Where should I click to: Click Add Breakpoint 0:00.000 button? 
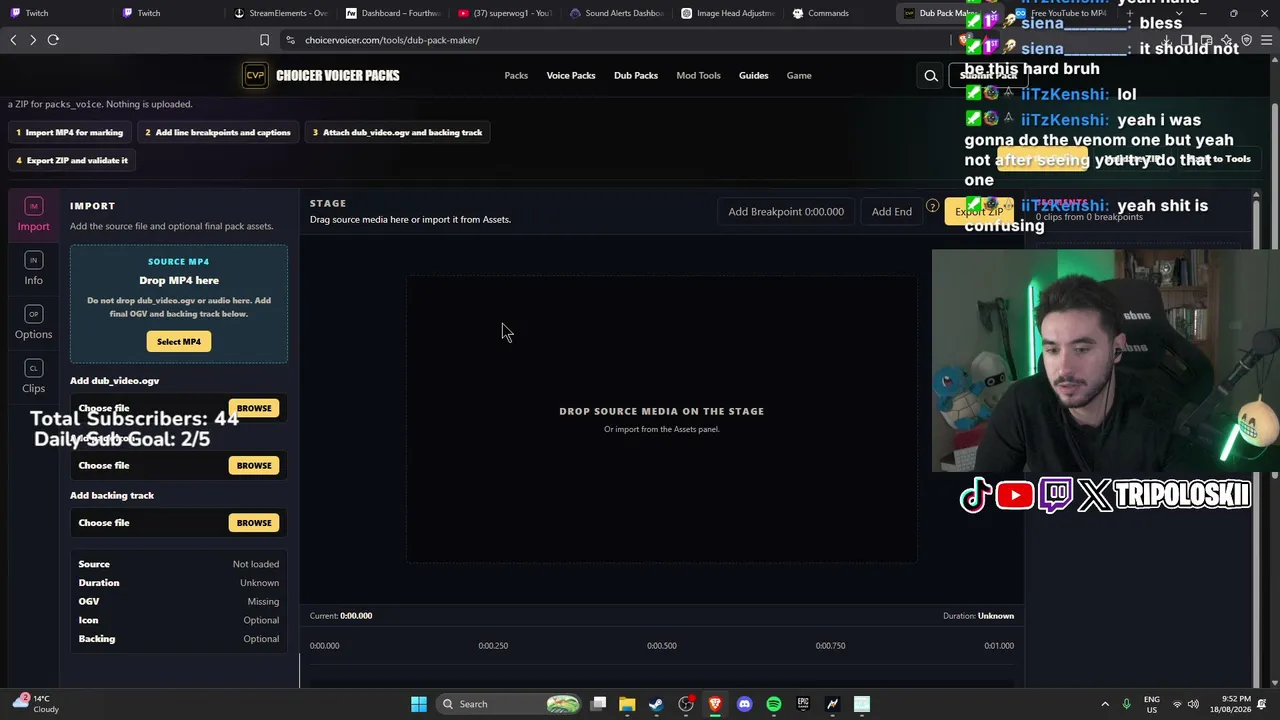[x=786, y=211]
